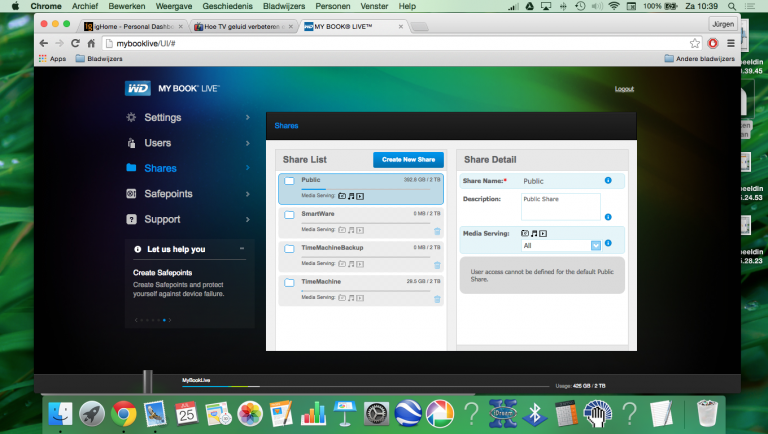Viewport: 768px width, 434px height.
Task: Open the Users section icon
Action: point(131,143)
